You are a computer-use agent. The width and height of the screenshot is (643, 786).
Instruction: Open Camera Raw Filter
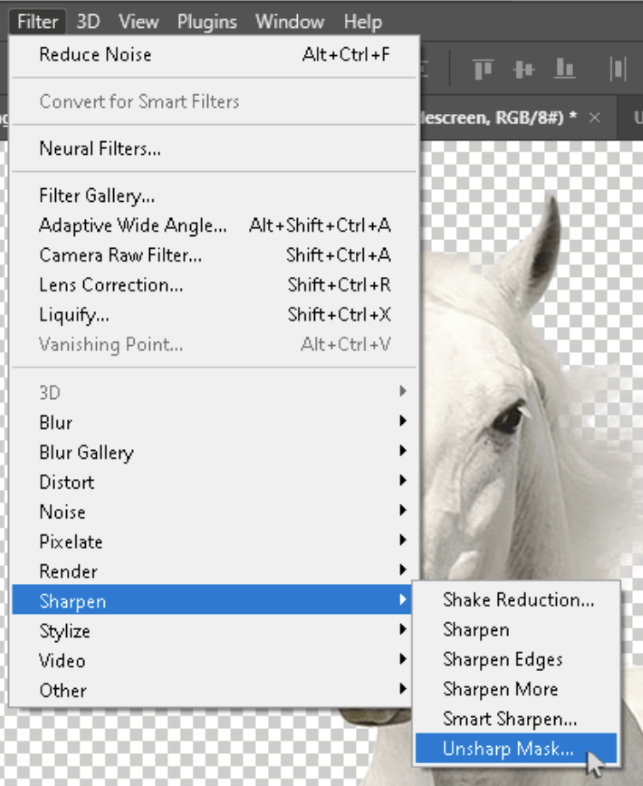click(214, 255)
